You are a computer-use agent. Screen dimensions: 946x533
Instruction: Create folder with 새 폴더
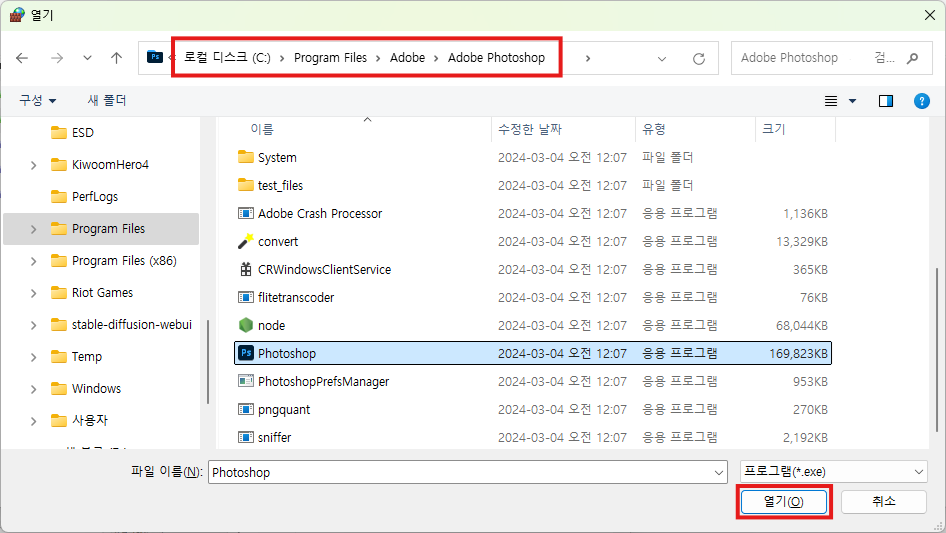click(x=107, y=100)
